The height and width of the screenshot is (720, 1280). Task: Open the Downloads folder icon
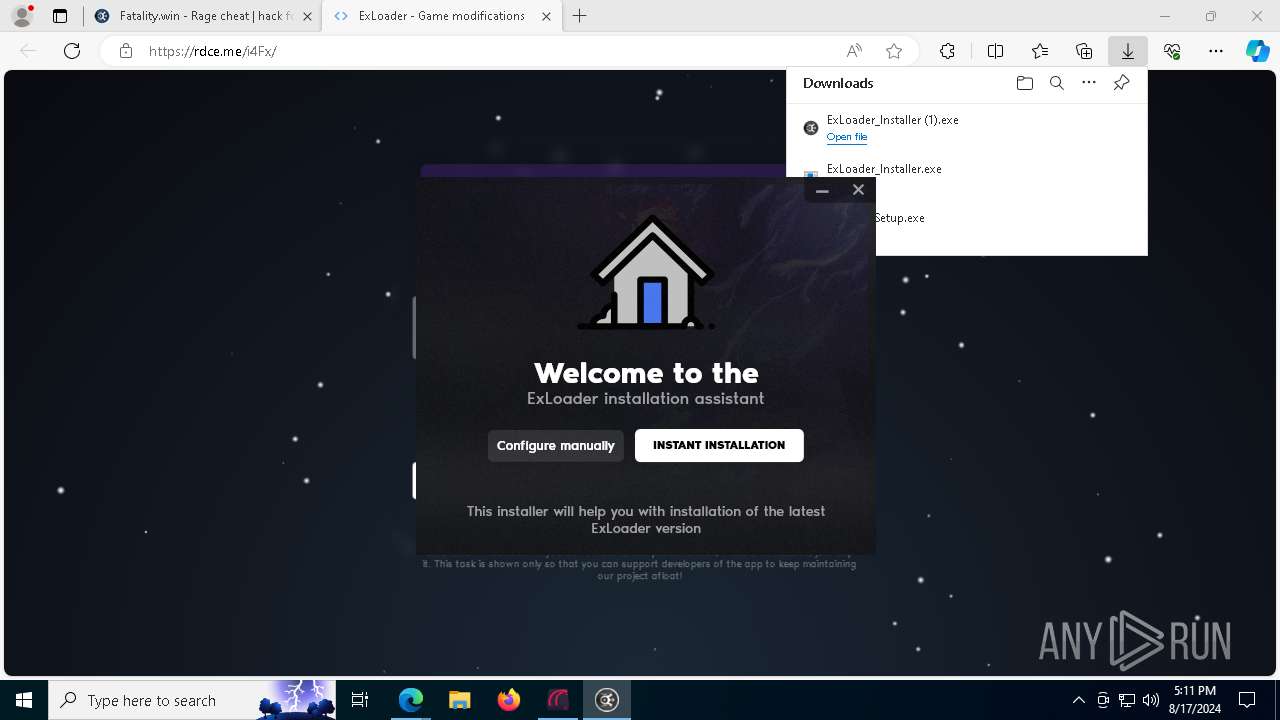pos(1024,83)
